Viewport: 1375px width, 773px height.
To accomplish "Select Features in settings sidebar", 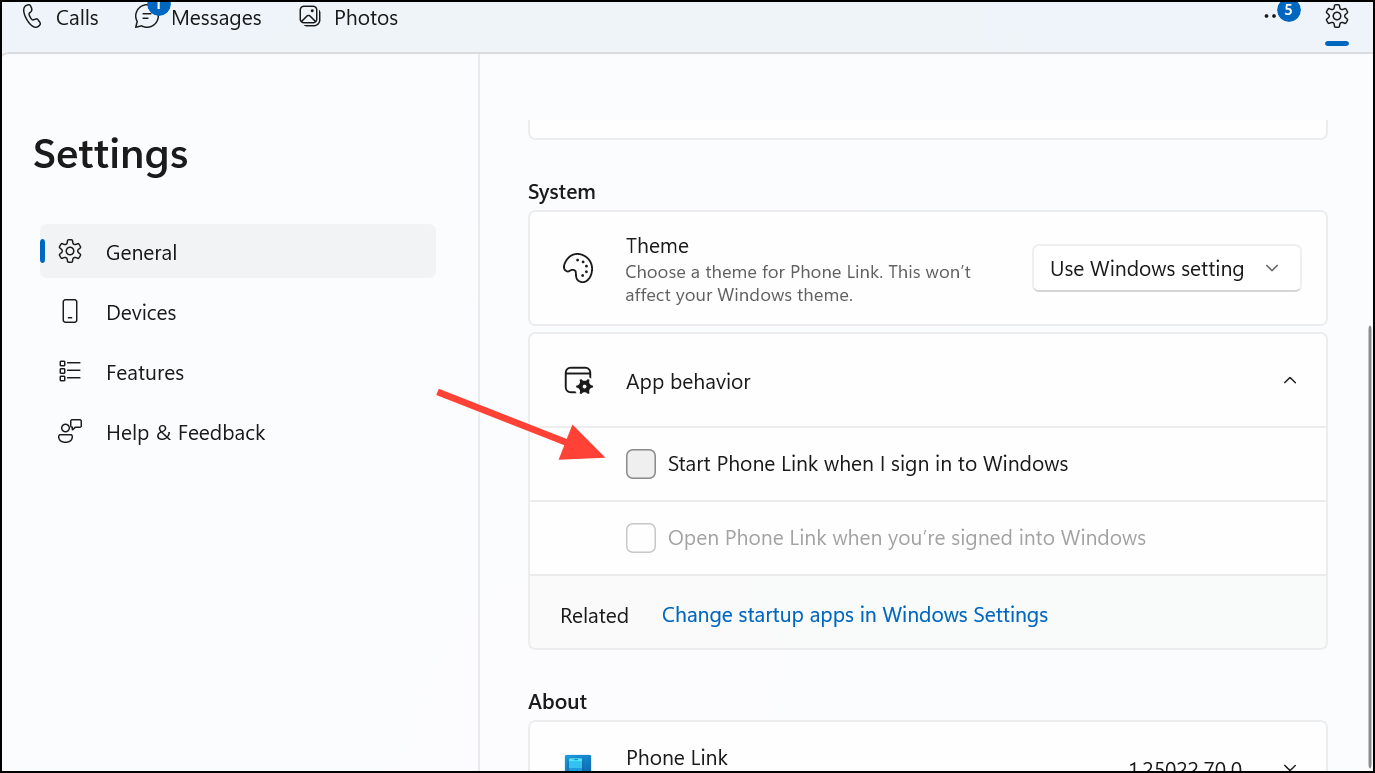I will (x=238, y=372).
